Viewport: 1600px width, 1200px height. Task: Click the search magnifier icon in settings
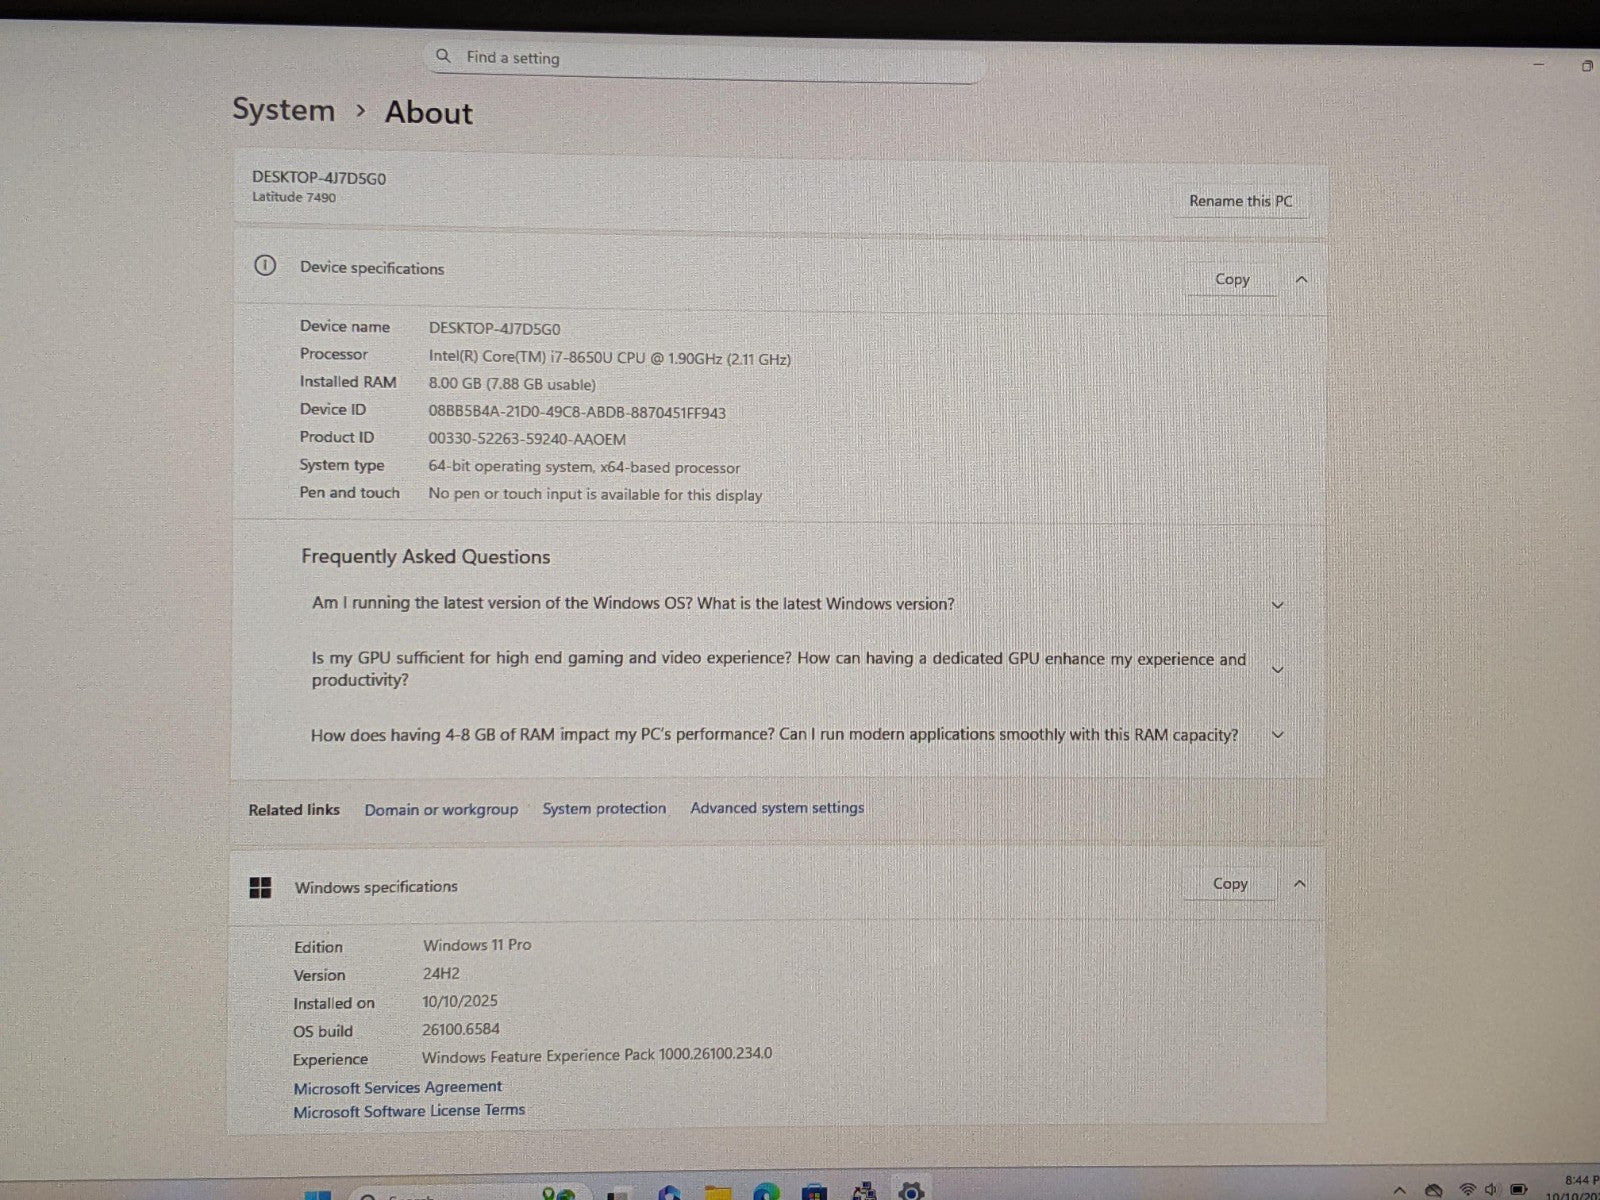444,57
